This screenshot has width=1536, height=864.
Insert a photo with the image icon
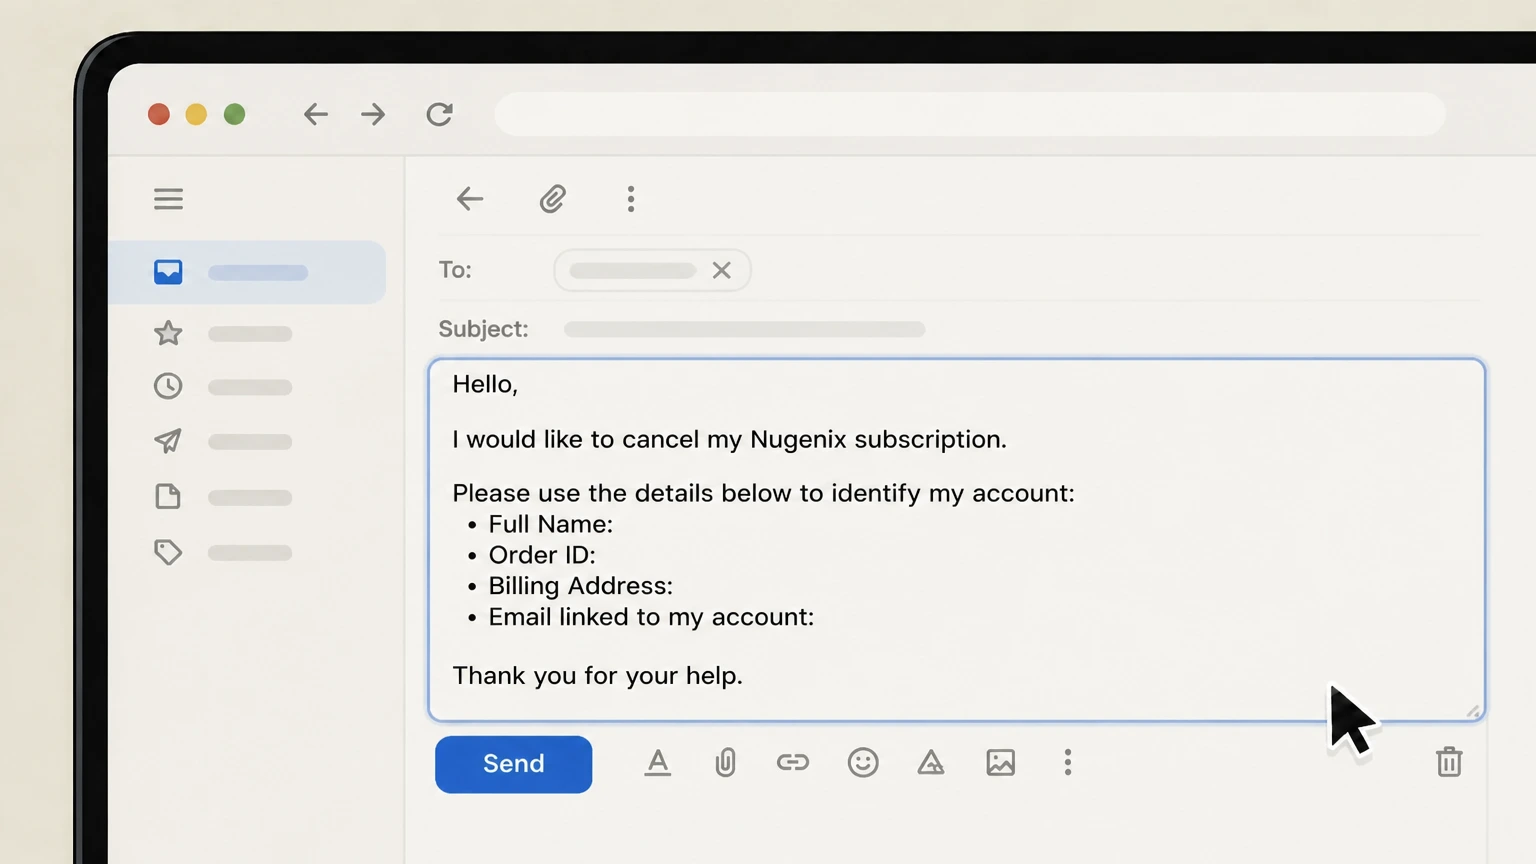[1000, 763]
